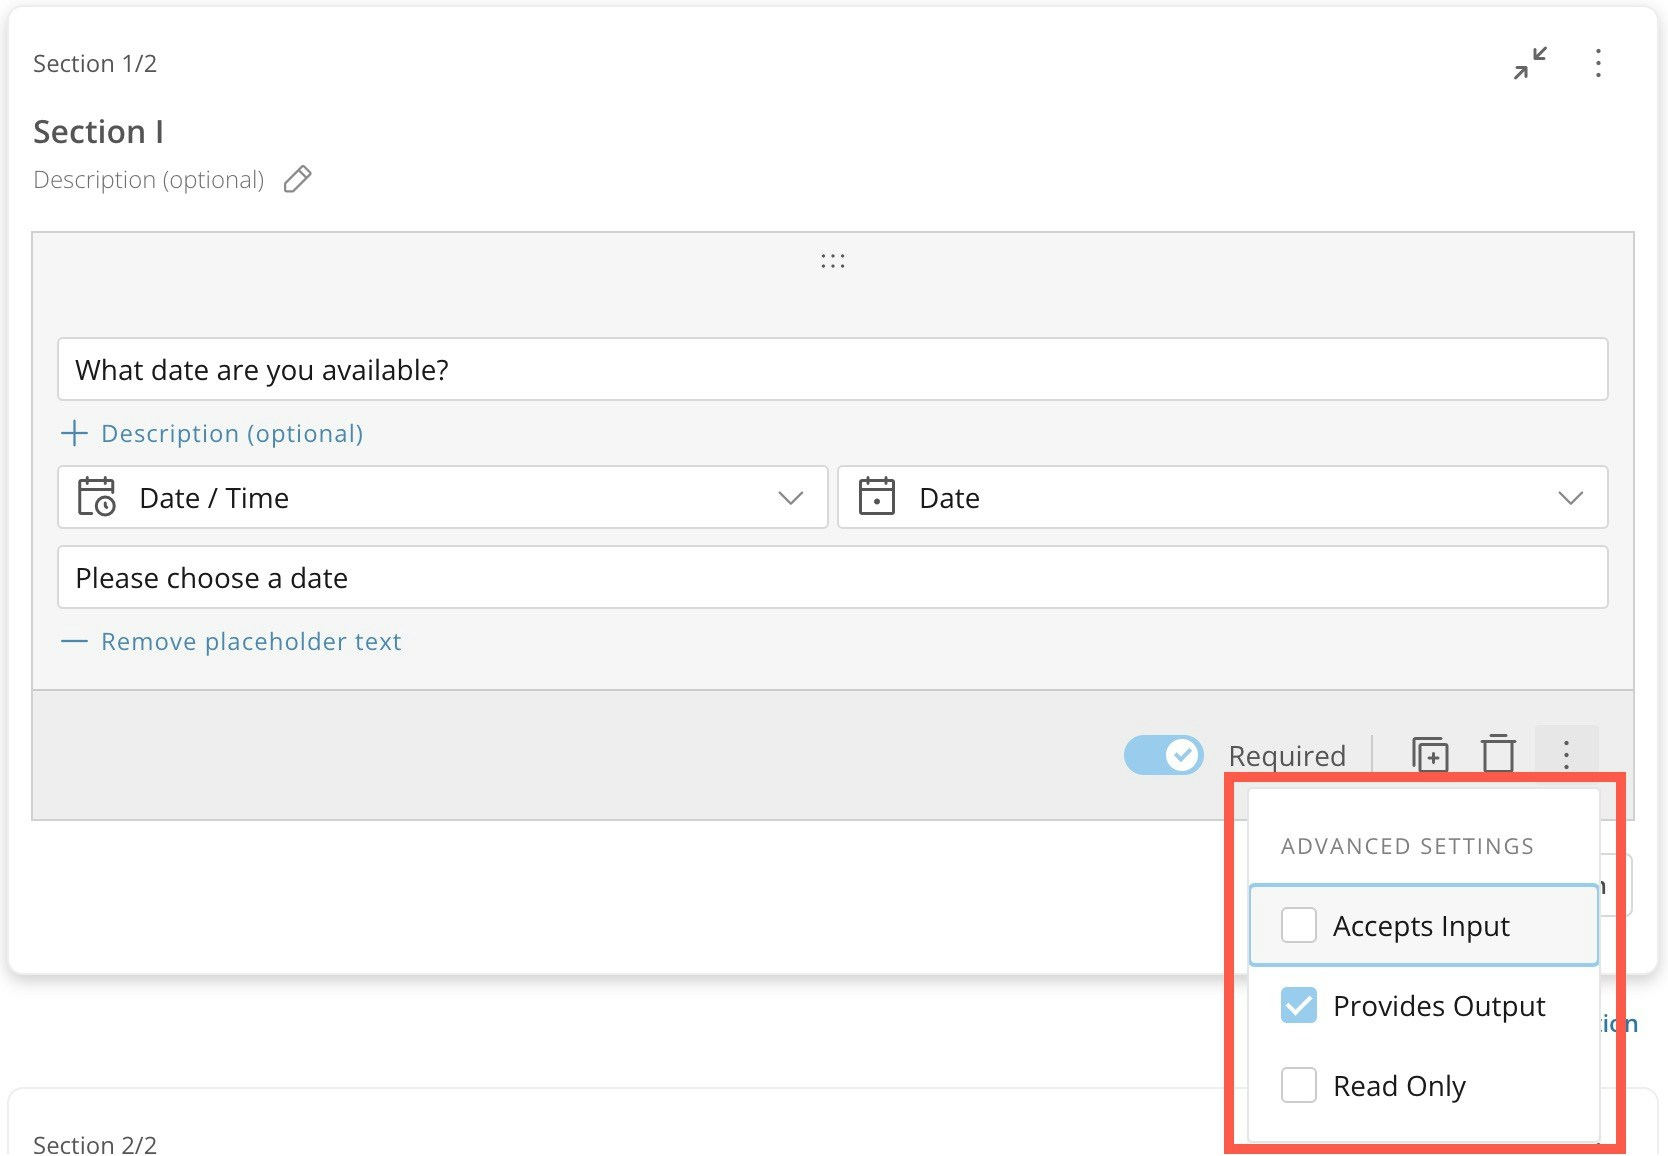Select the Accepts Input menu entry
The height and width of the screenshot is (1156, 1668).
click(x=1424, y=925)
